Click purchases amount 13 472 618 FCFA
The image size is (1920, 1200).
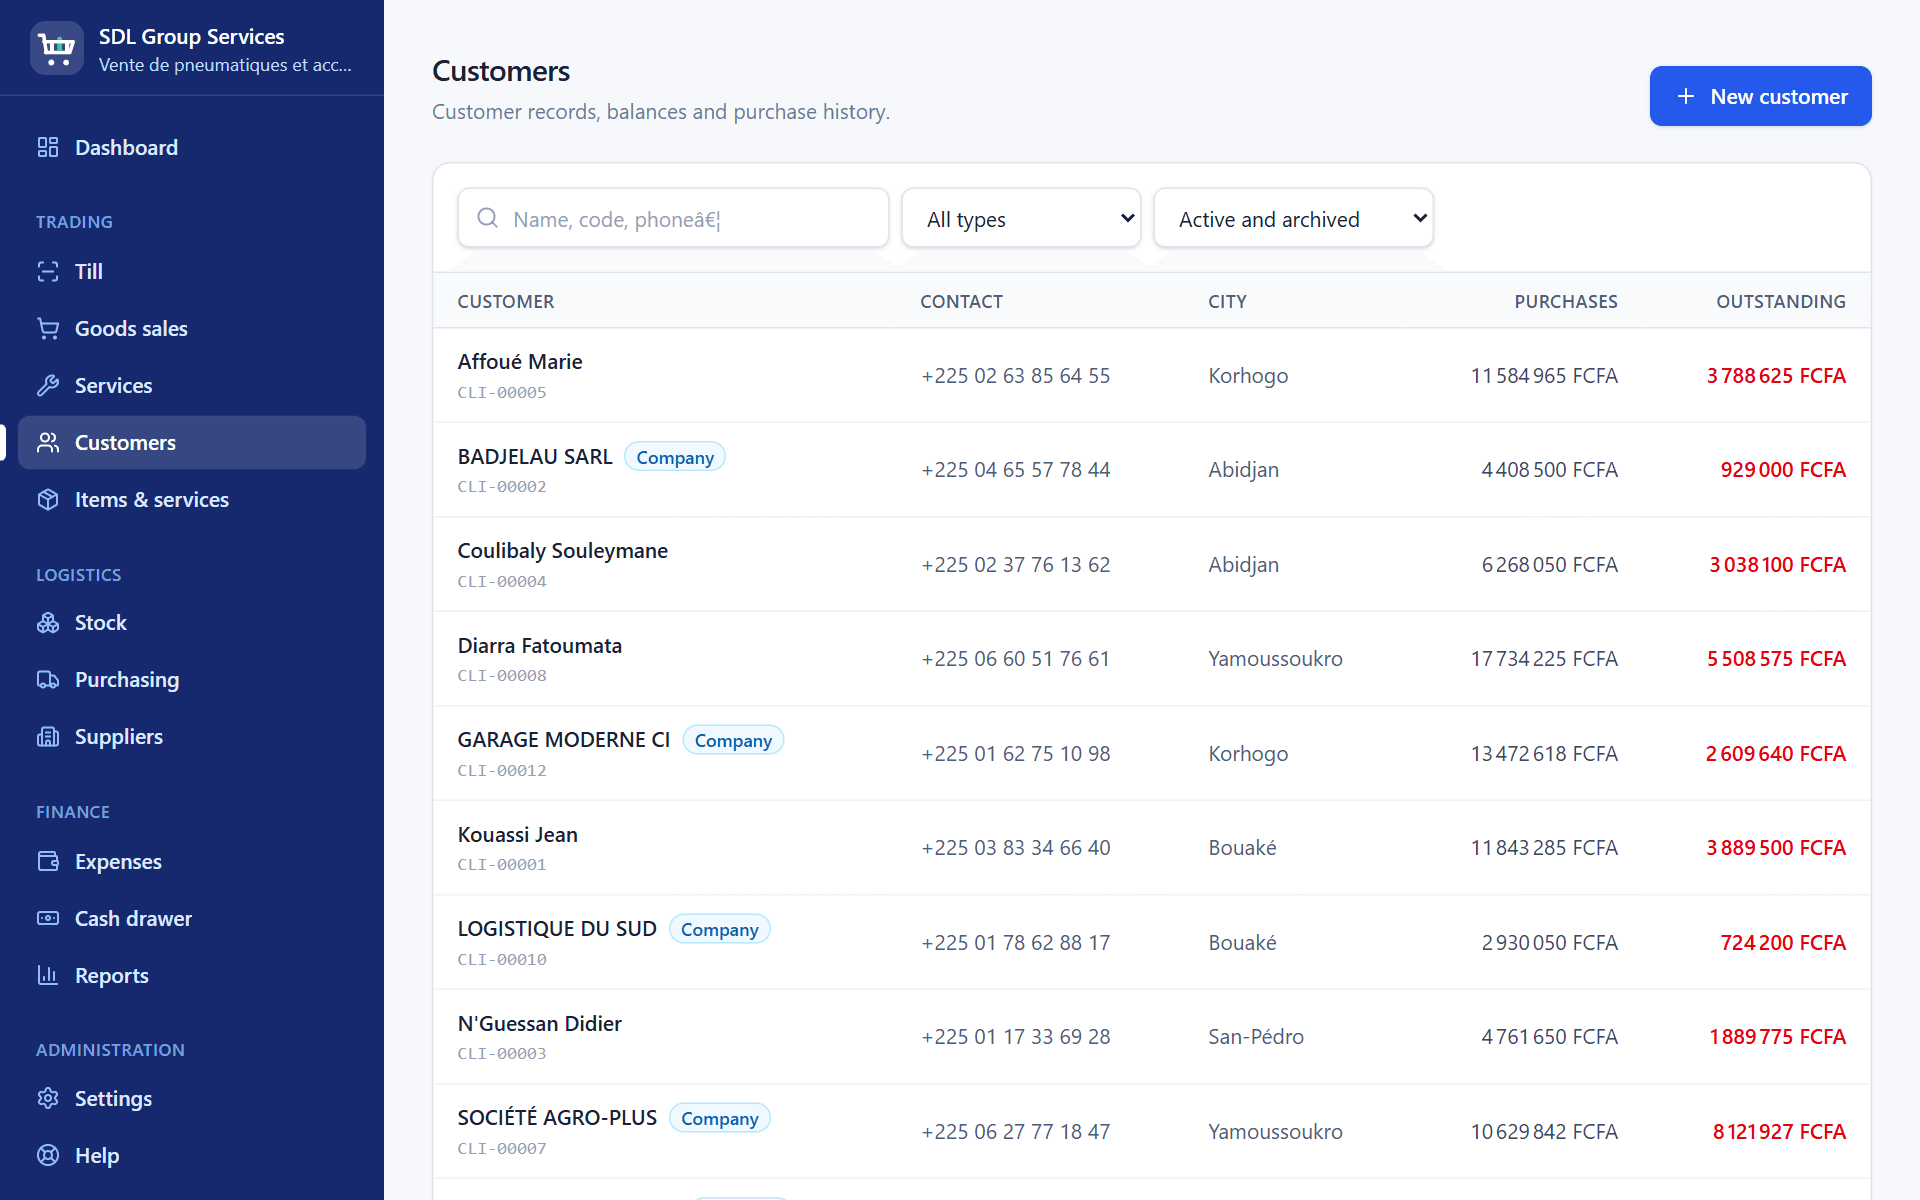point(1544,754)
